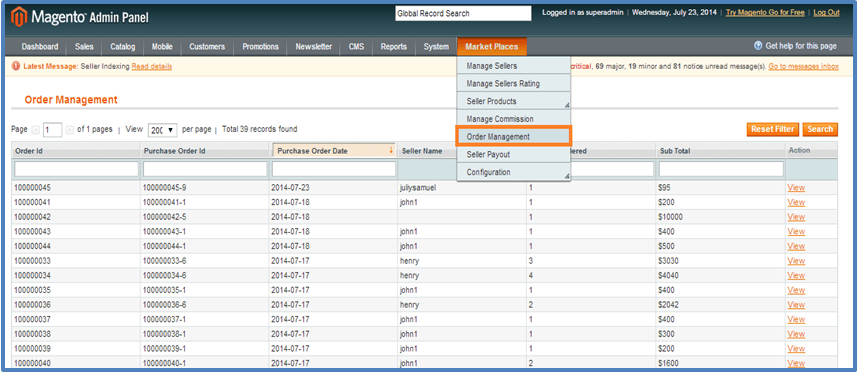Screen dimensions: 857x372
Task: View order 100000043
Action: (796, 232)
